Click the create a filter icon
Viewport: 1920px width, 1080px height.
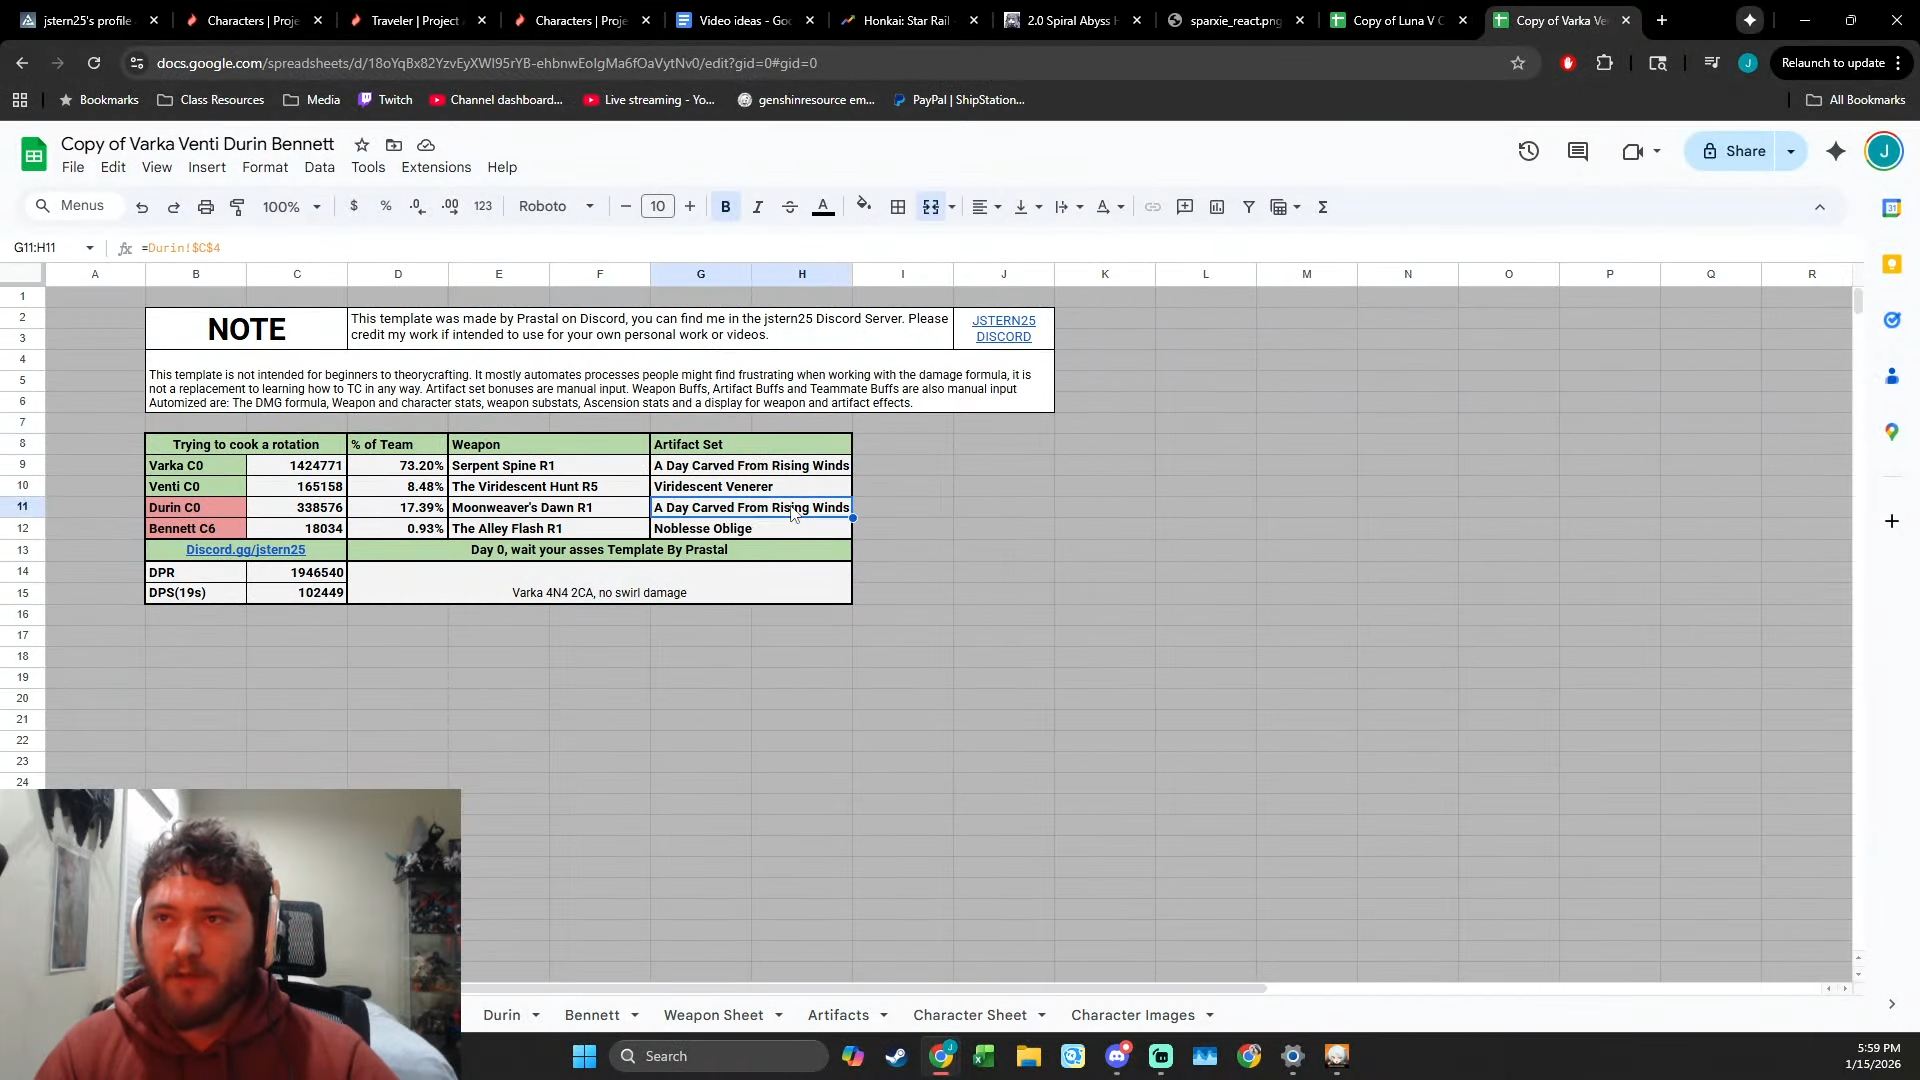point(1249,207)
